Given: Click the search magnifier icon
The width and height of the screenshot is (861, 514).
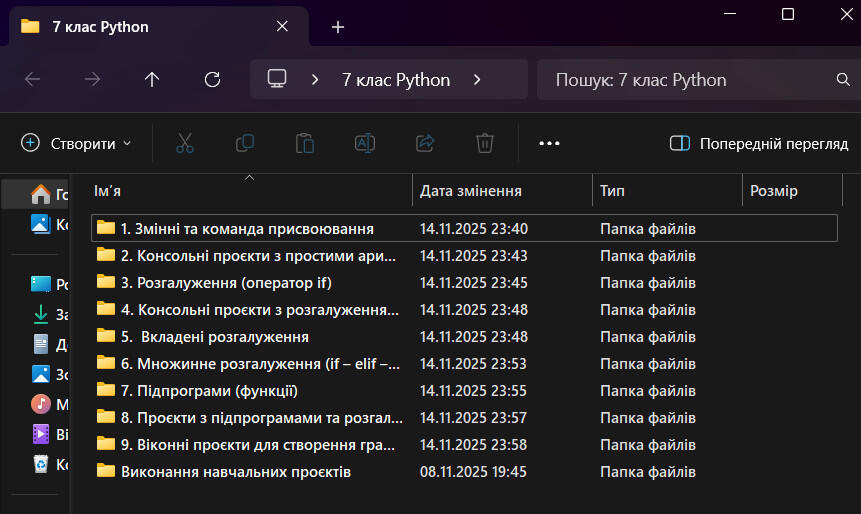Looking at the screenshot, I should tap(843, 80).
